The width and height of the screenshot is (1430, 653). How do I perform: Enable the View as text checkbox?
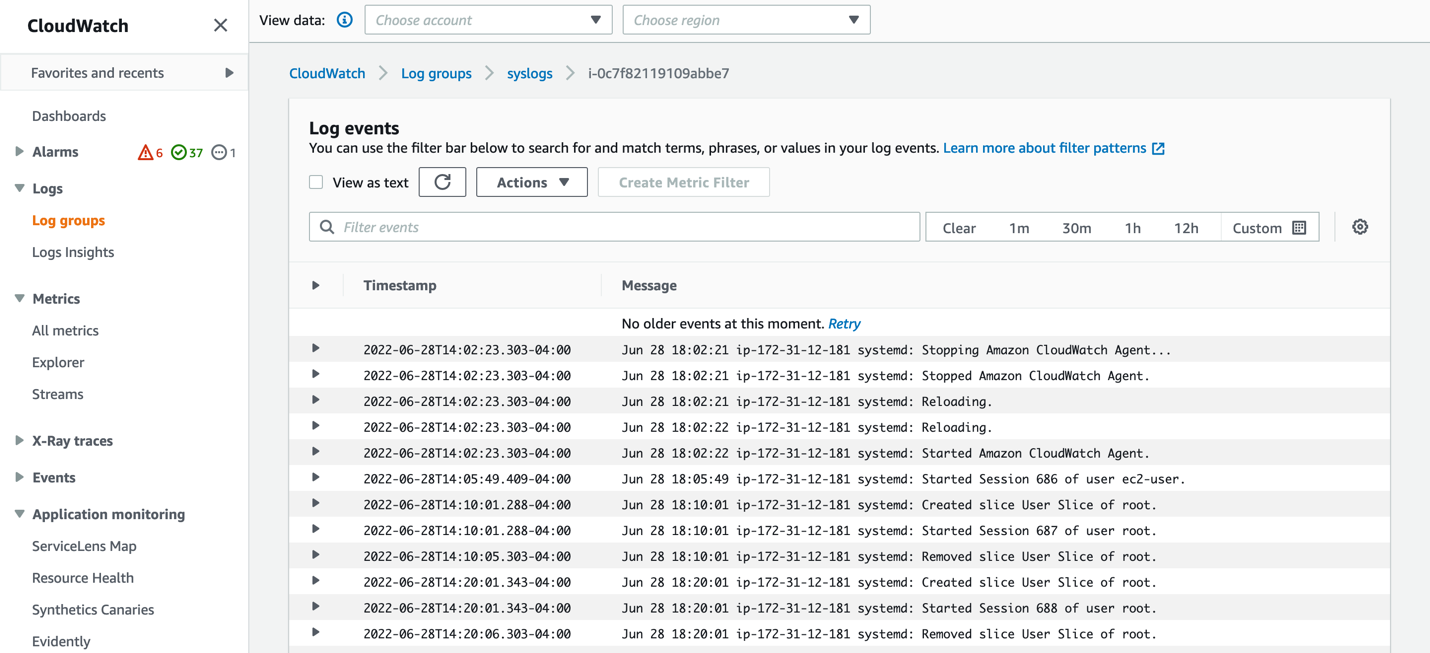(x=316, y=182)
